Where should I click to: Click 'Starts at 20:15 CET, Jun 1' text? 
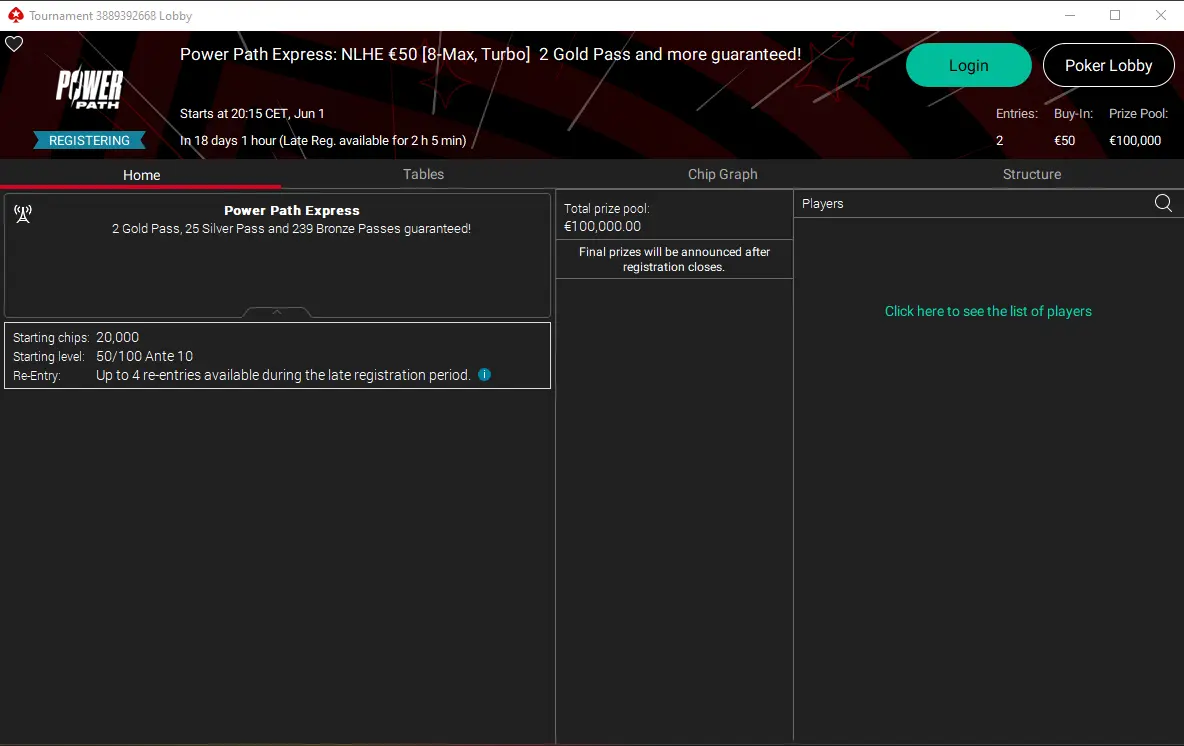click(x=252, y=113)
